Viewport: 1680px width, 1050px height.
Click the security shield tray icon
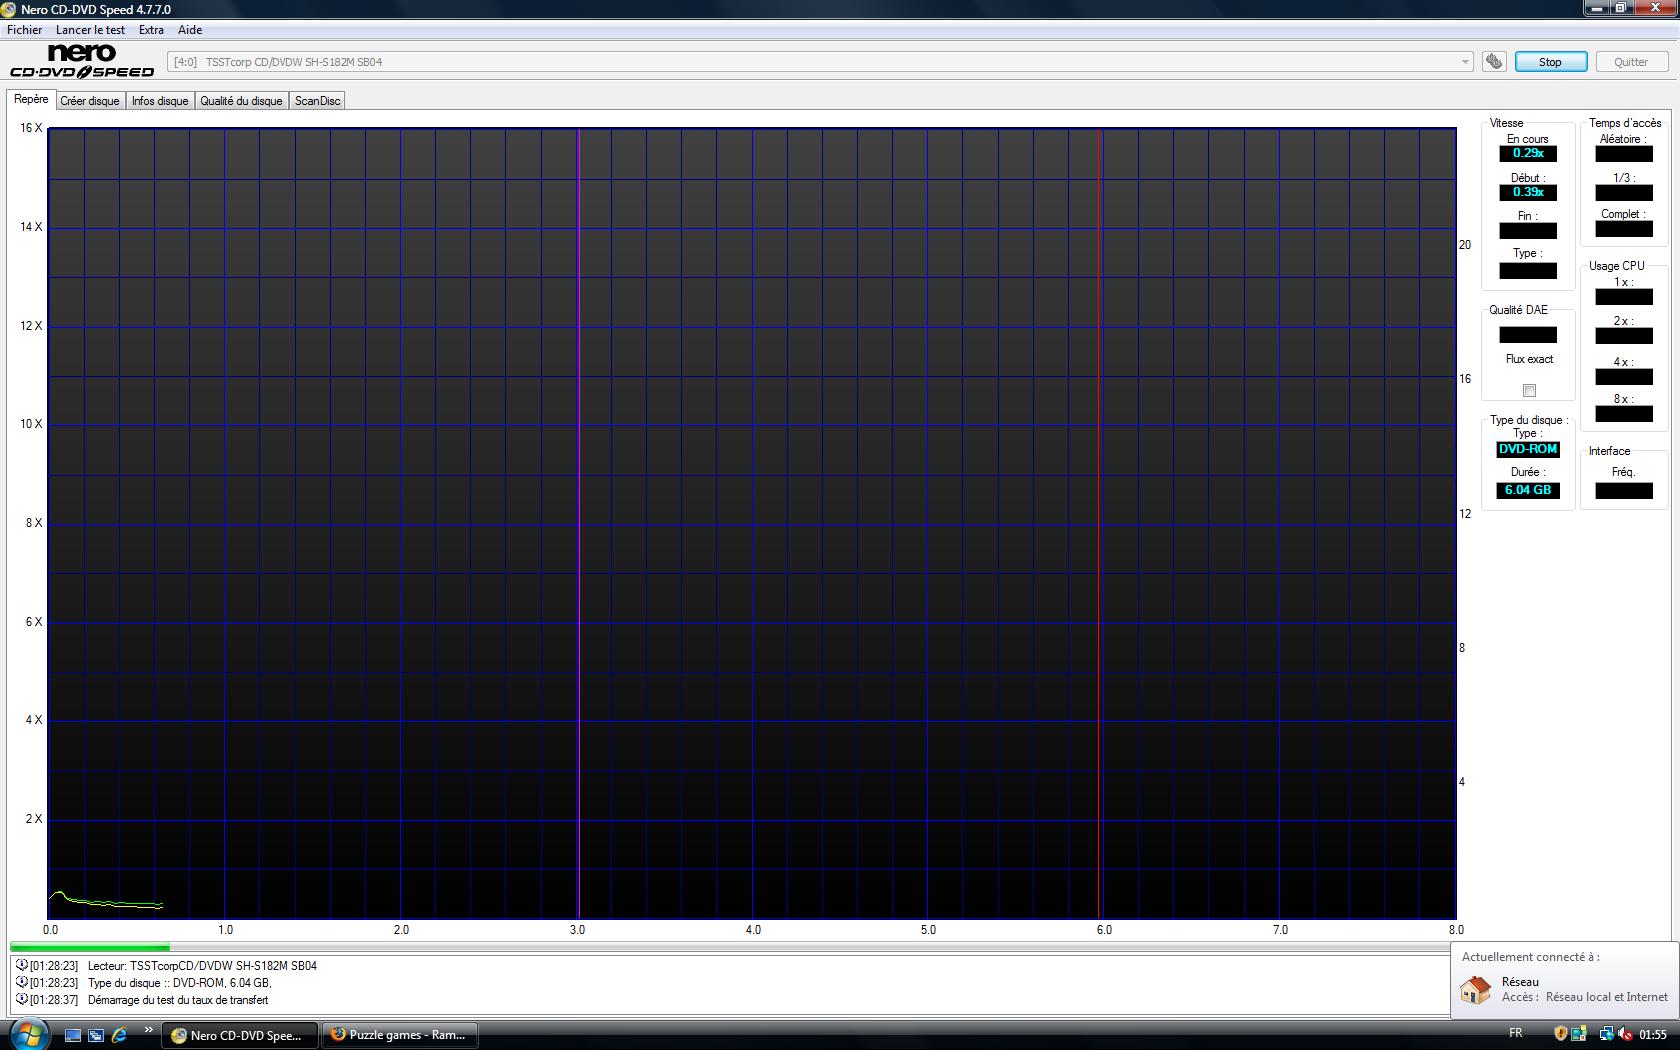click(1560, 1034)
